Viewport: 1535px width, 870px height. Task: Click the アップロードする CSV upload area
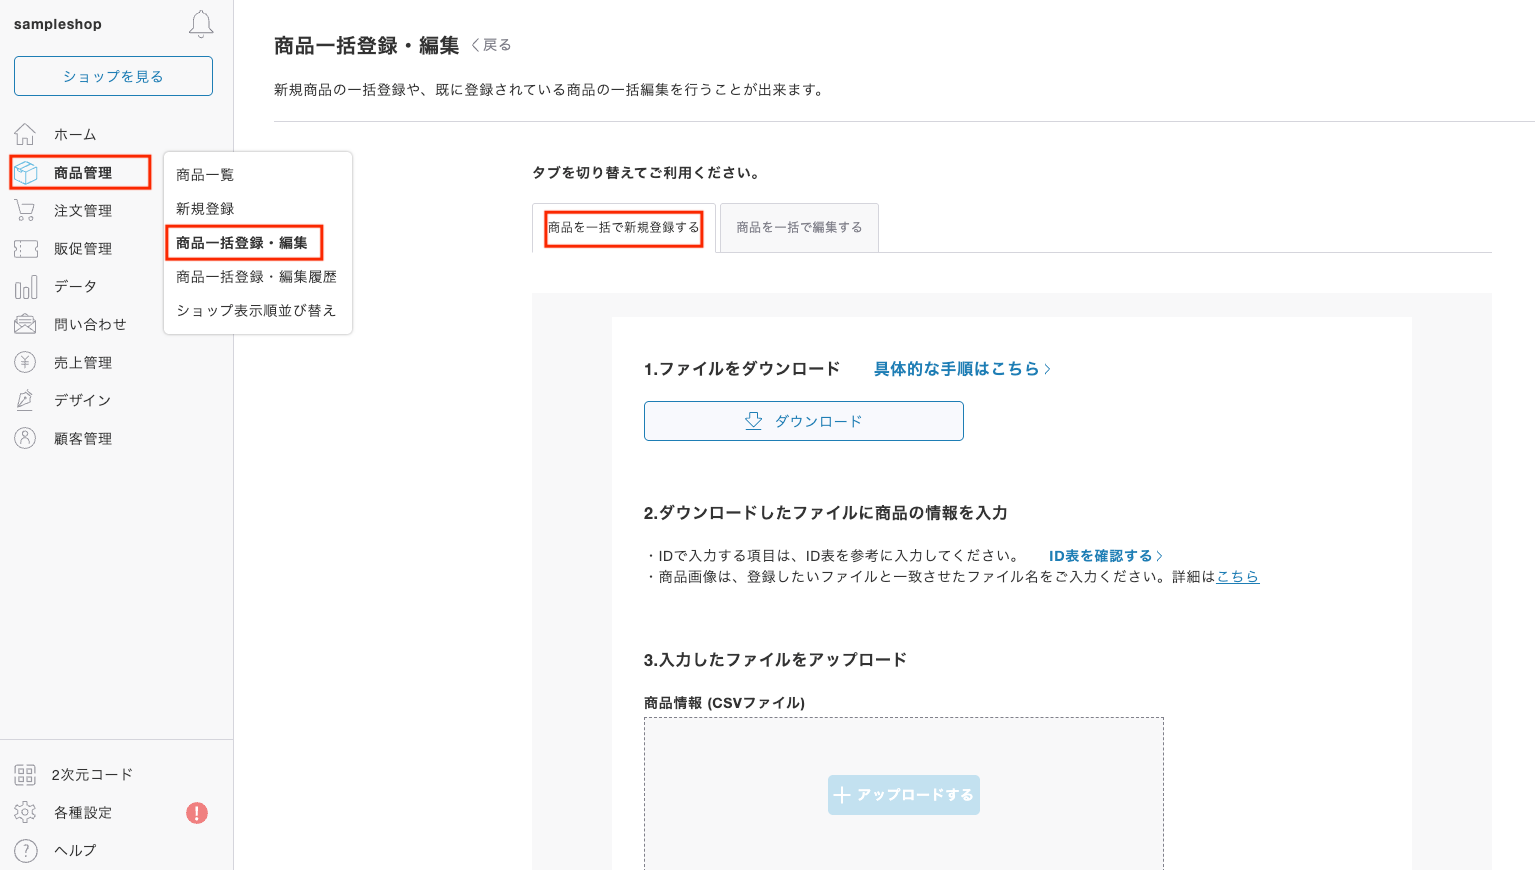903,794
